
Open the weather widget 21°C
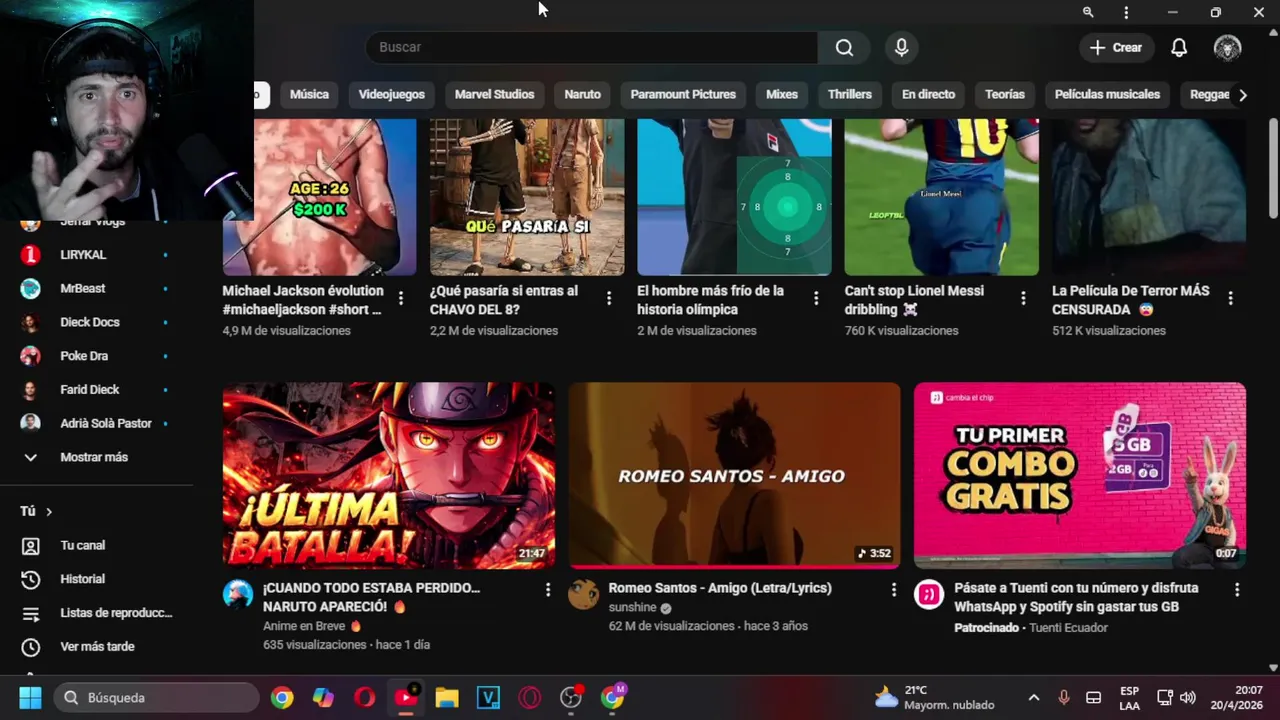[934, 697]
